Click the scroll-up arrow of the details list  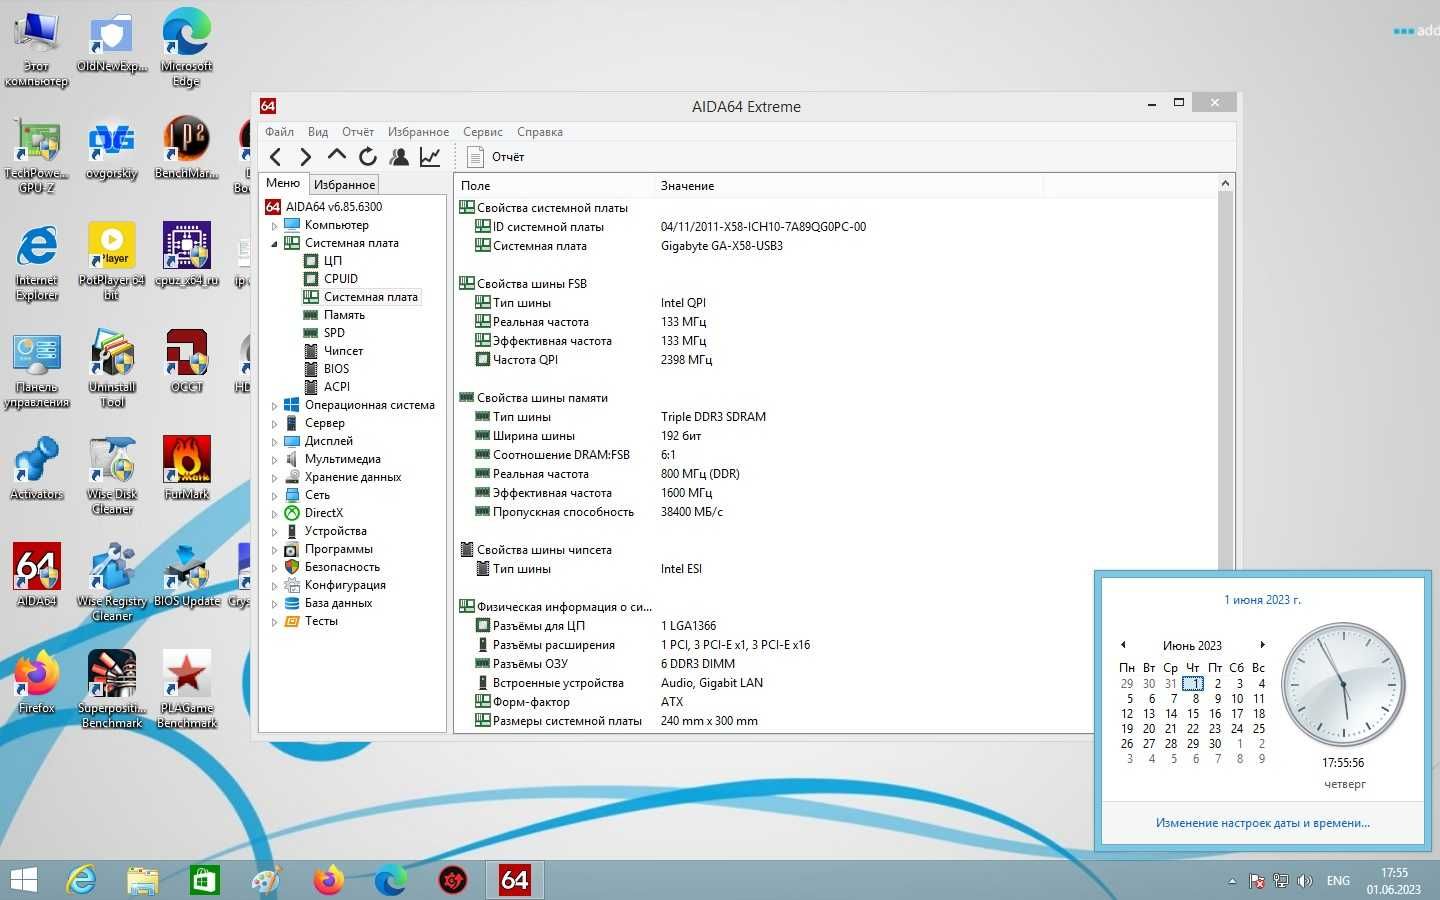1225,184
